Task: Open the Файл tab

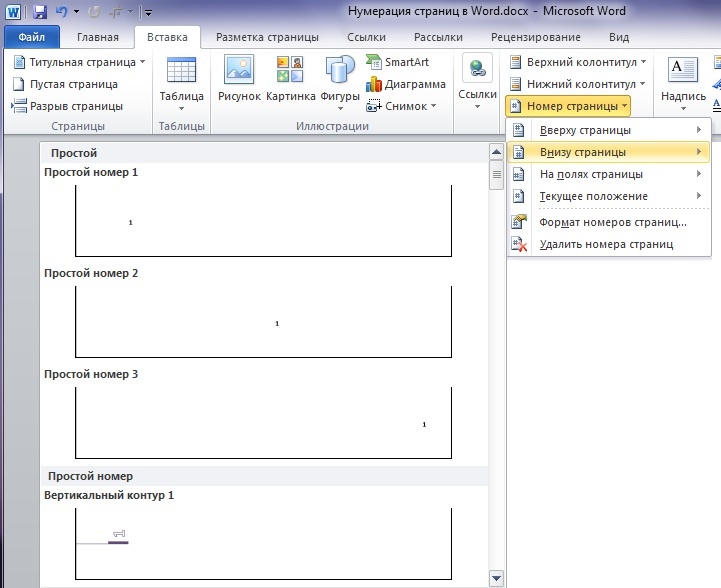Action: (x=32, y=37)
